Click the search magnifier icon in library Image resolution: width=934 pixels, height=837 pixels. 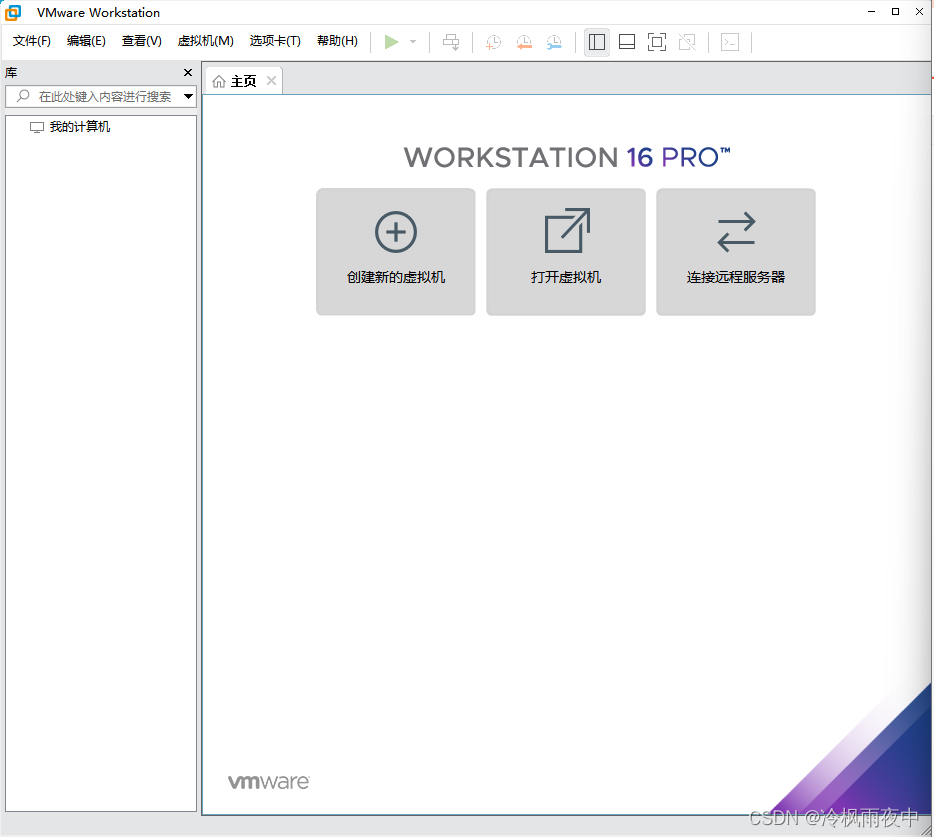click(x=23, y=95)
